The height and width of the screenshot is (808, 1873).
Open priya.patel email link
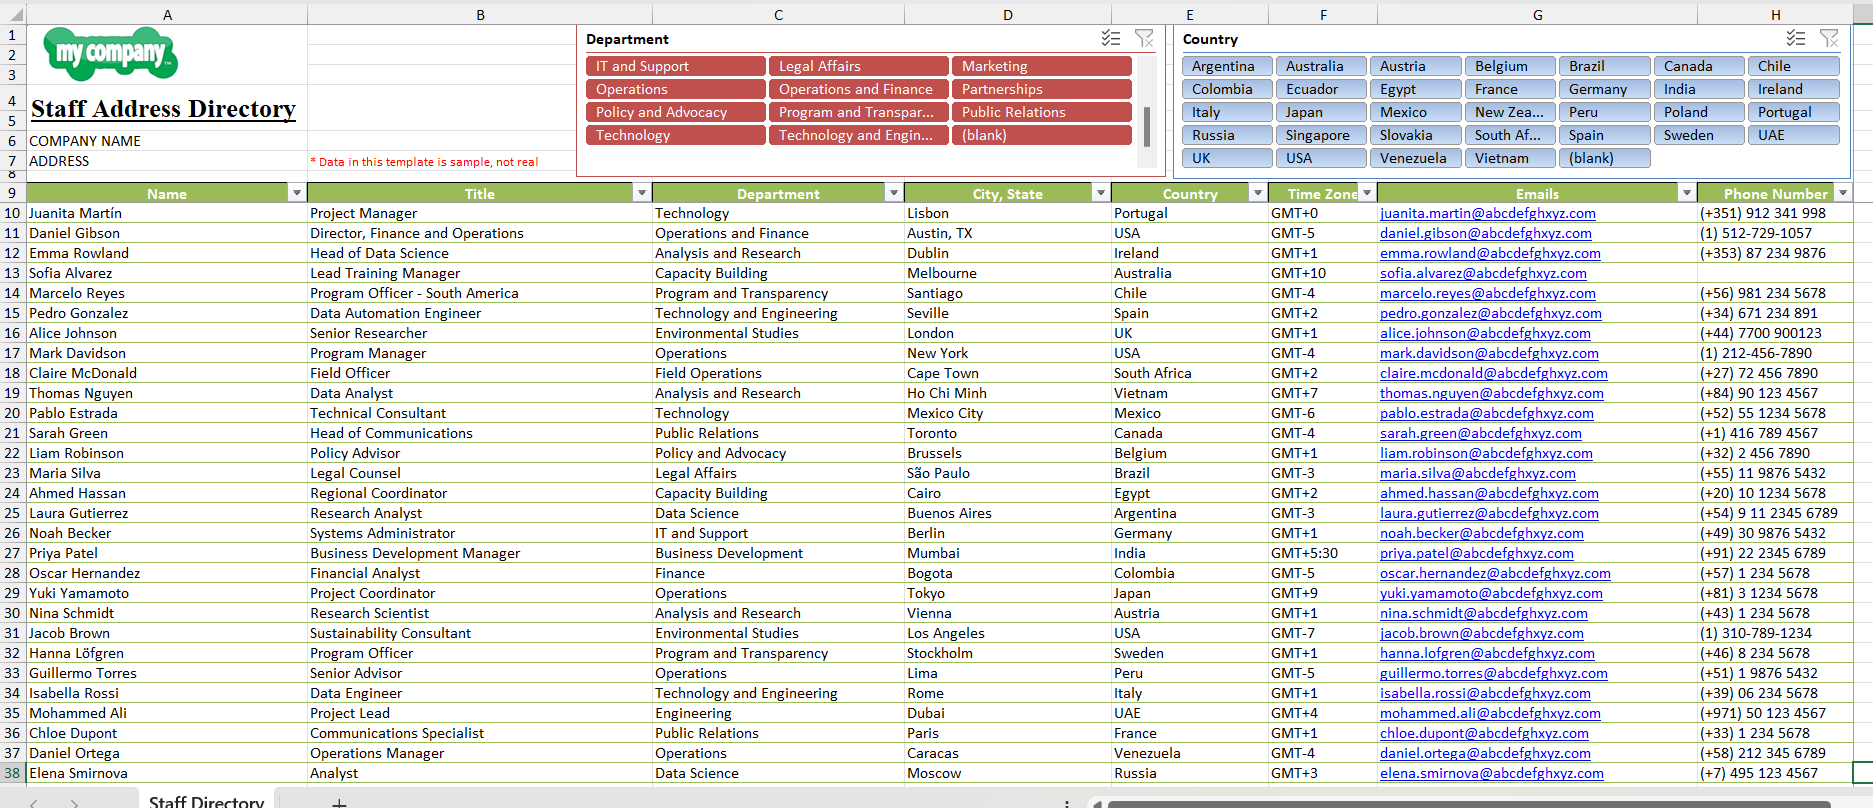click(1477, 553)
